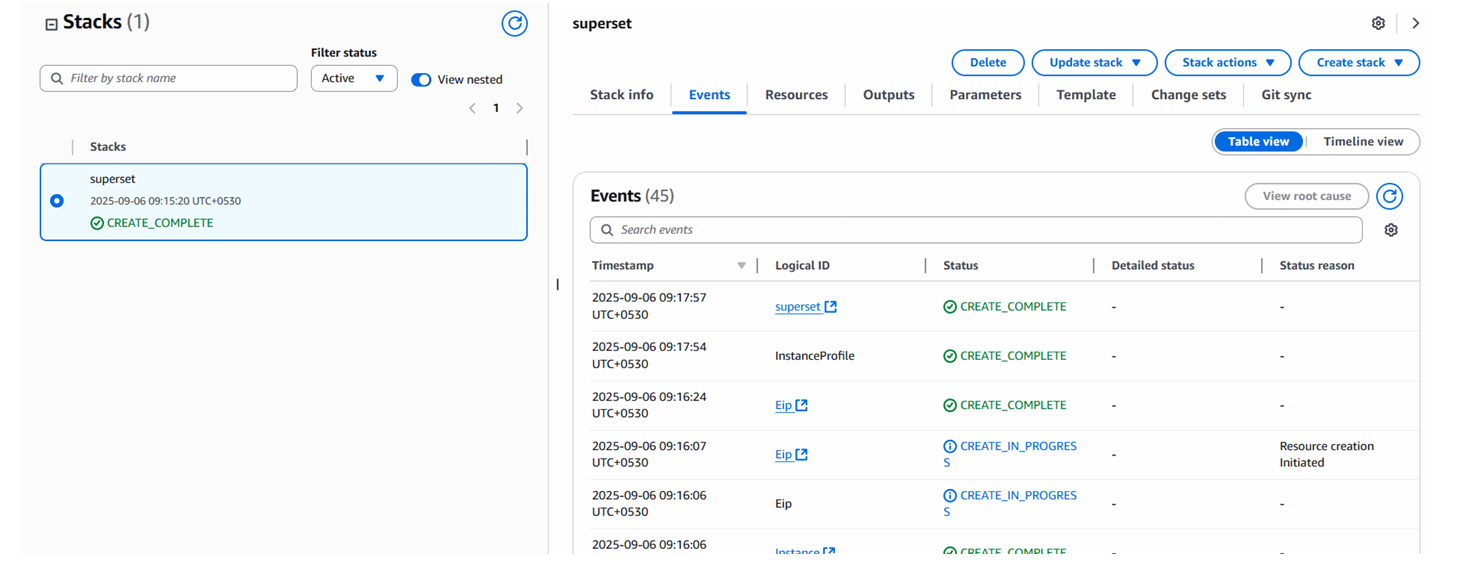The image size is (1478, 580).
Task: Toggle the View nested switch
Action: [x=421, y=79]
